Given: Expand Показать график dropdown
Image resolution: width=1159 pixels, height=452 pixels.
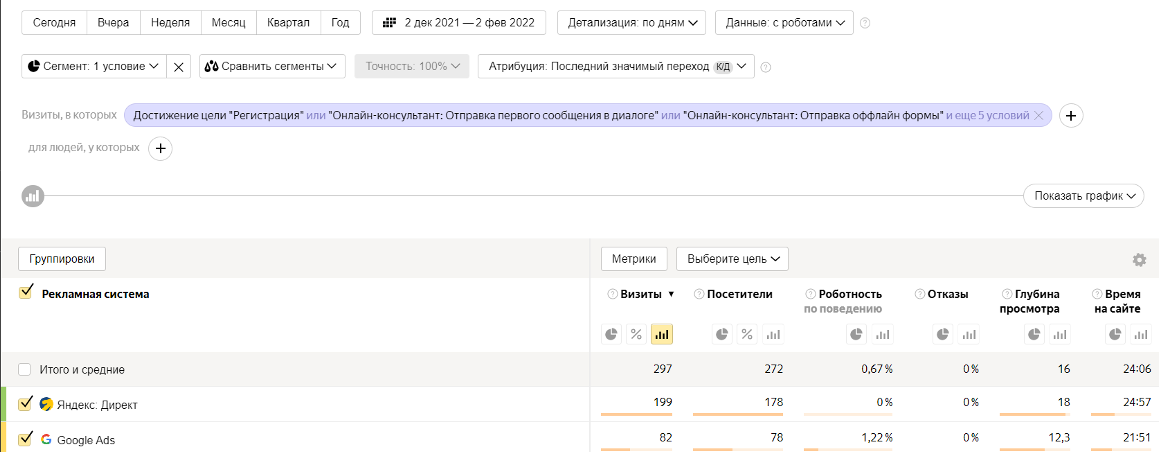Looking at the screenshot, I should pos(1084,196).
